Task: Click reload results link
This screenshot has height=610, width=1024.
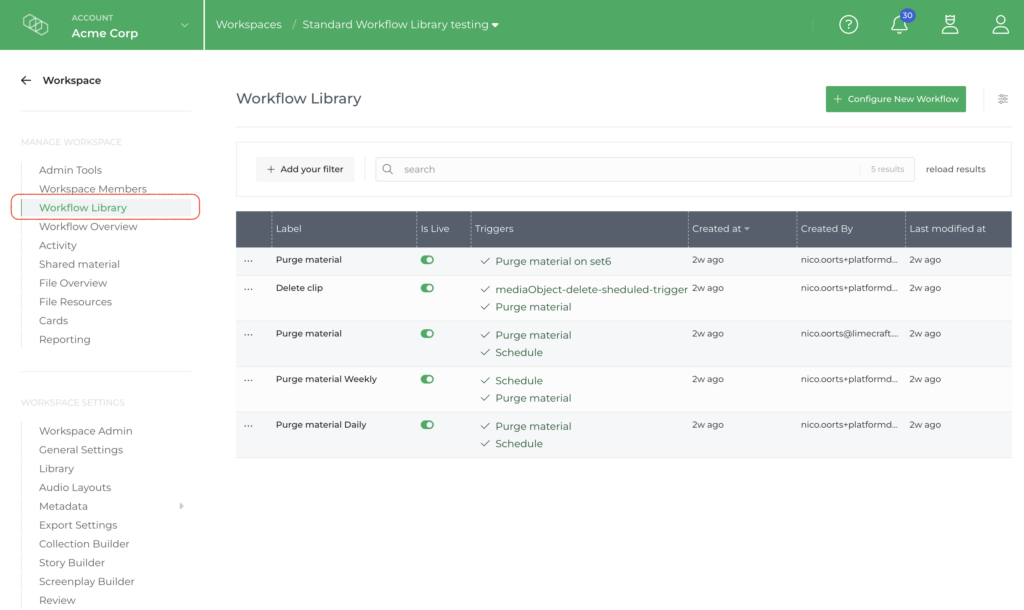Action: (x=955, y=169)
